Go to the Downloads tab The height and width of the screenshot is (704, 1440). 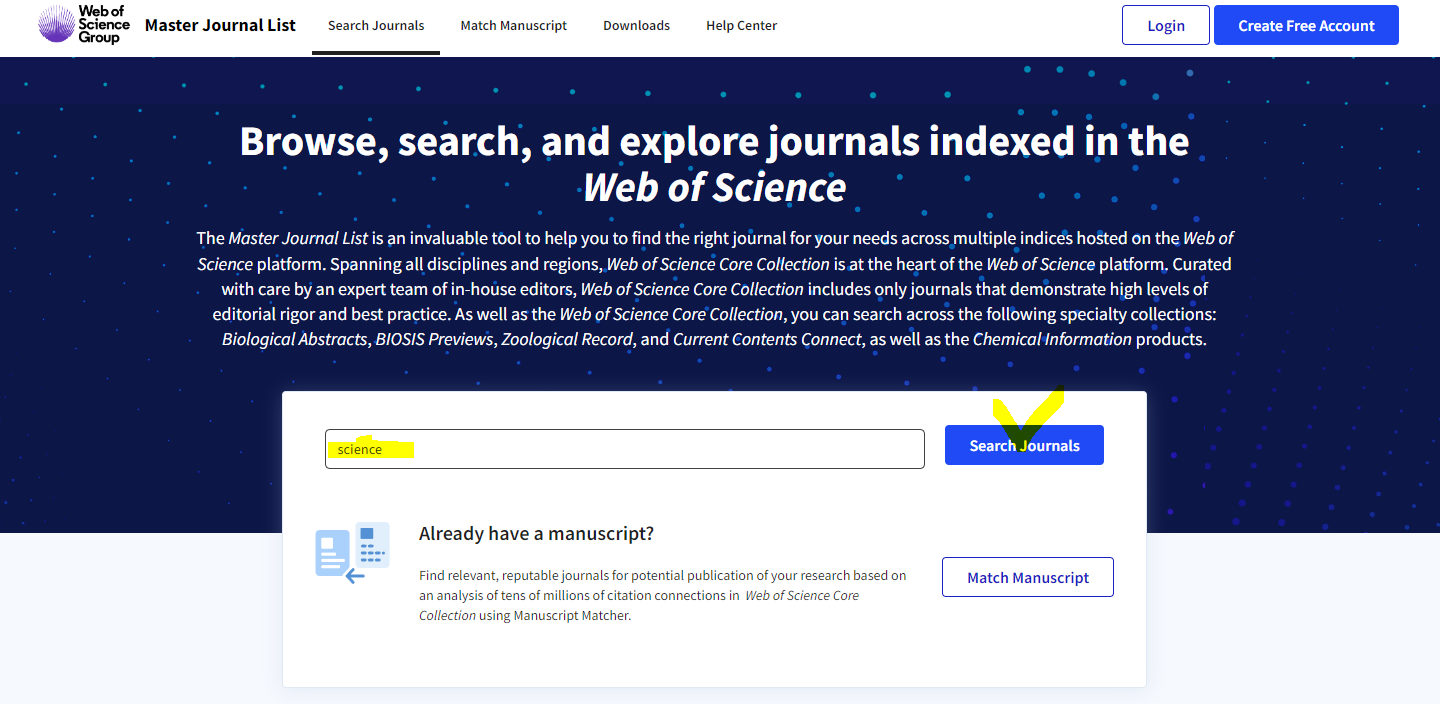[x=636, y=26]
